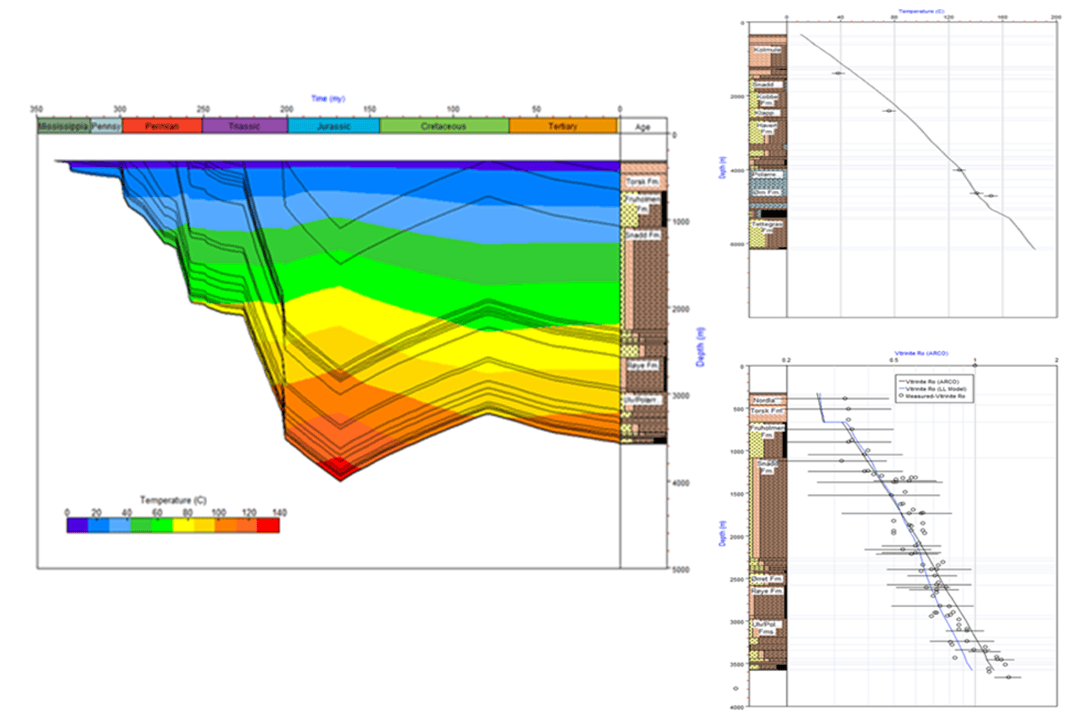Select the Mississippian period bar
This screenshot has width=1089, height=726.
(63, 126)
